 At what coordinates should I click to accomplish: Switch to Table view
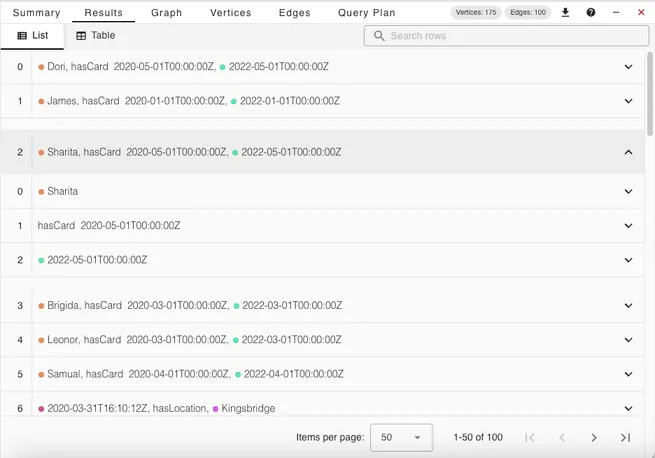(x=96, y=36)
